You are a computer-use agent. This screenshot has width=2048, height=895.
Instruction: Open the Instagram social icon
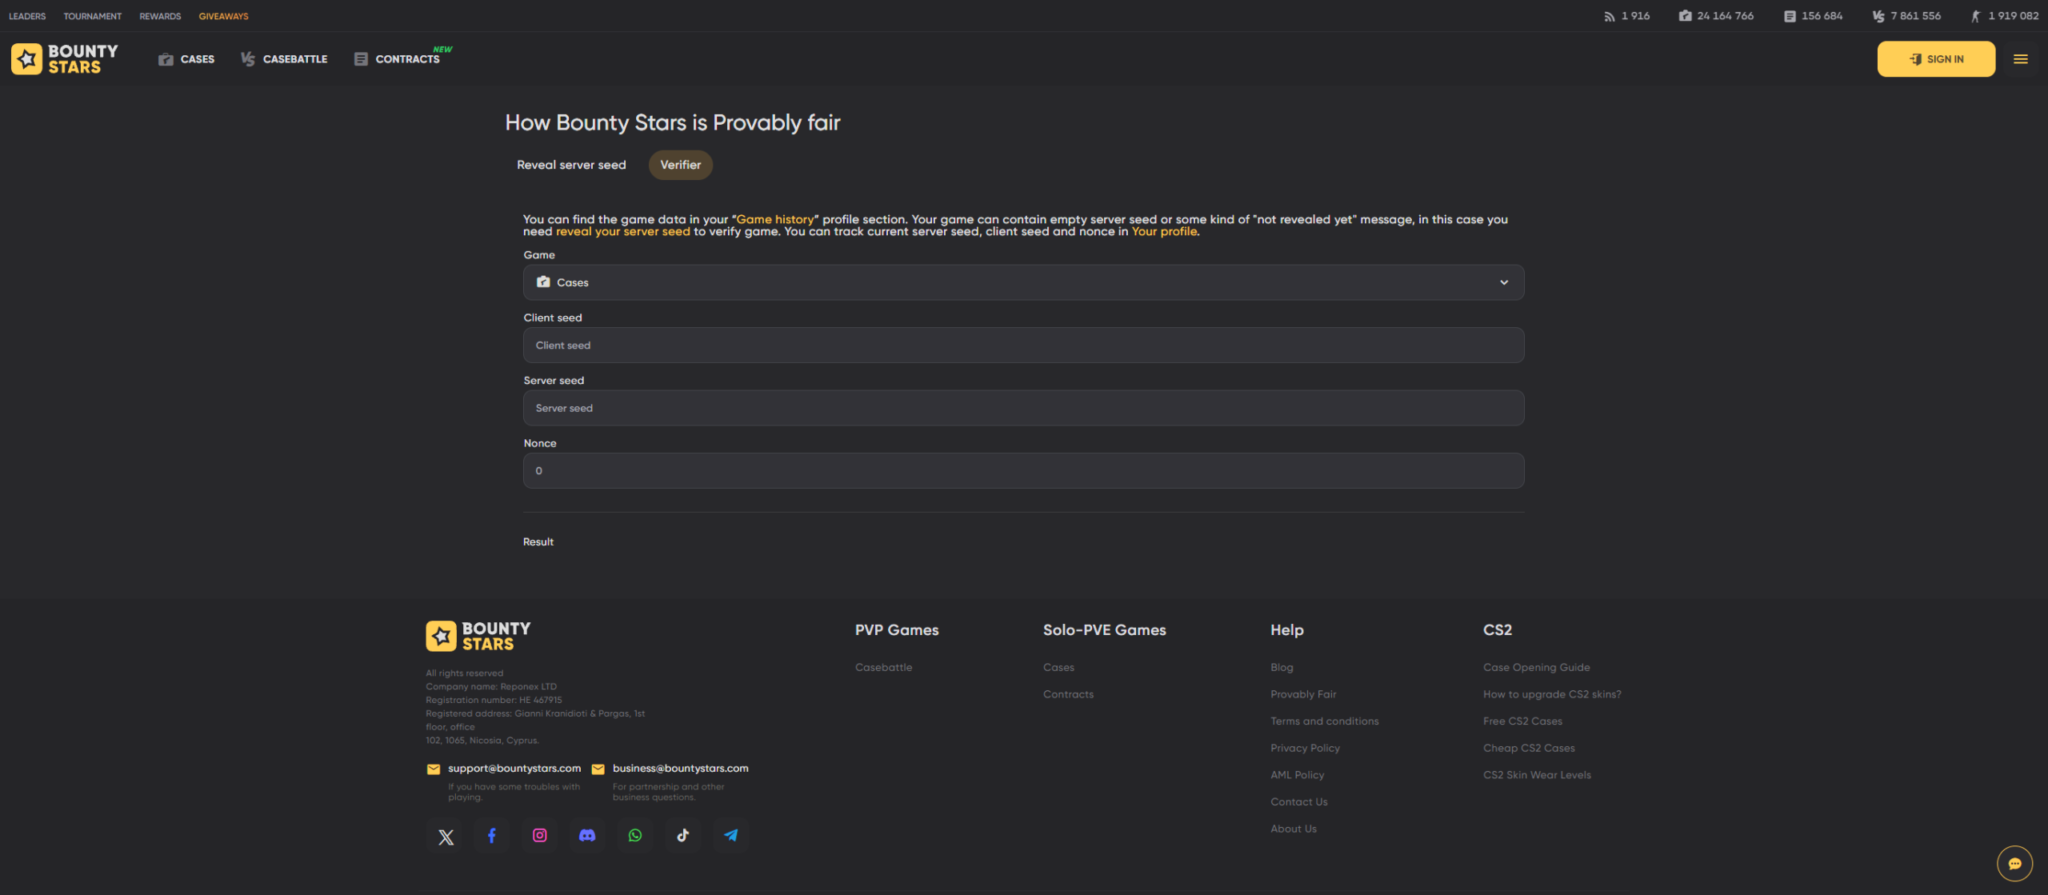[x=540, y=836]
